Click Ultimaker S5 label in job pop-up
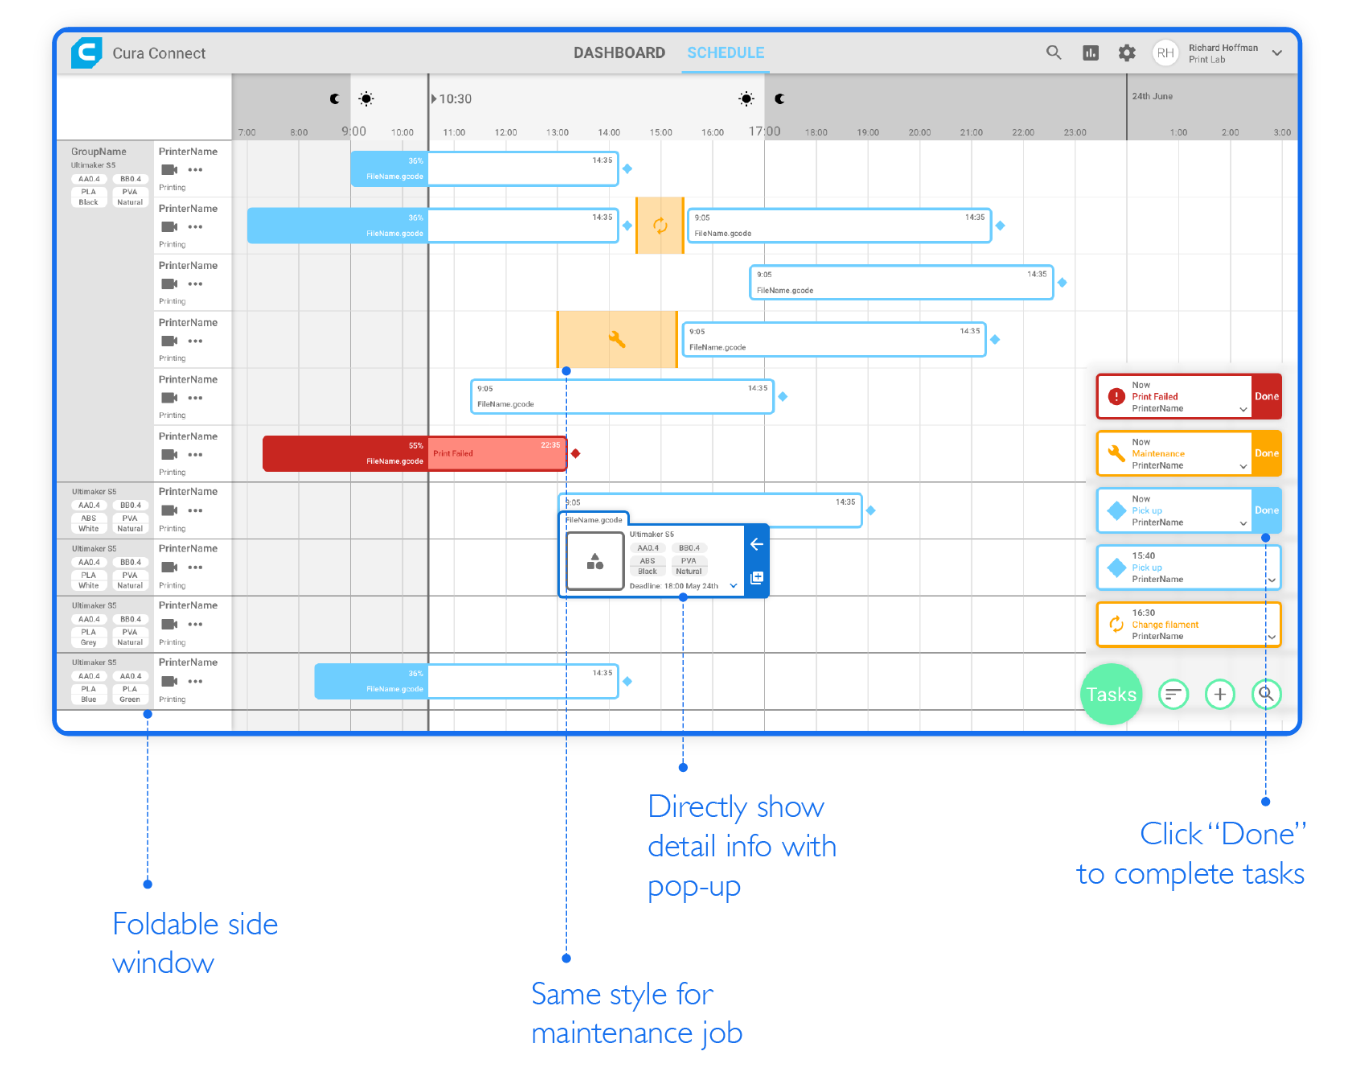1354x1086 pixels. pos(652,535)
